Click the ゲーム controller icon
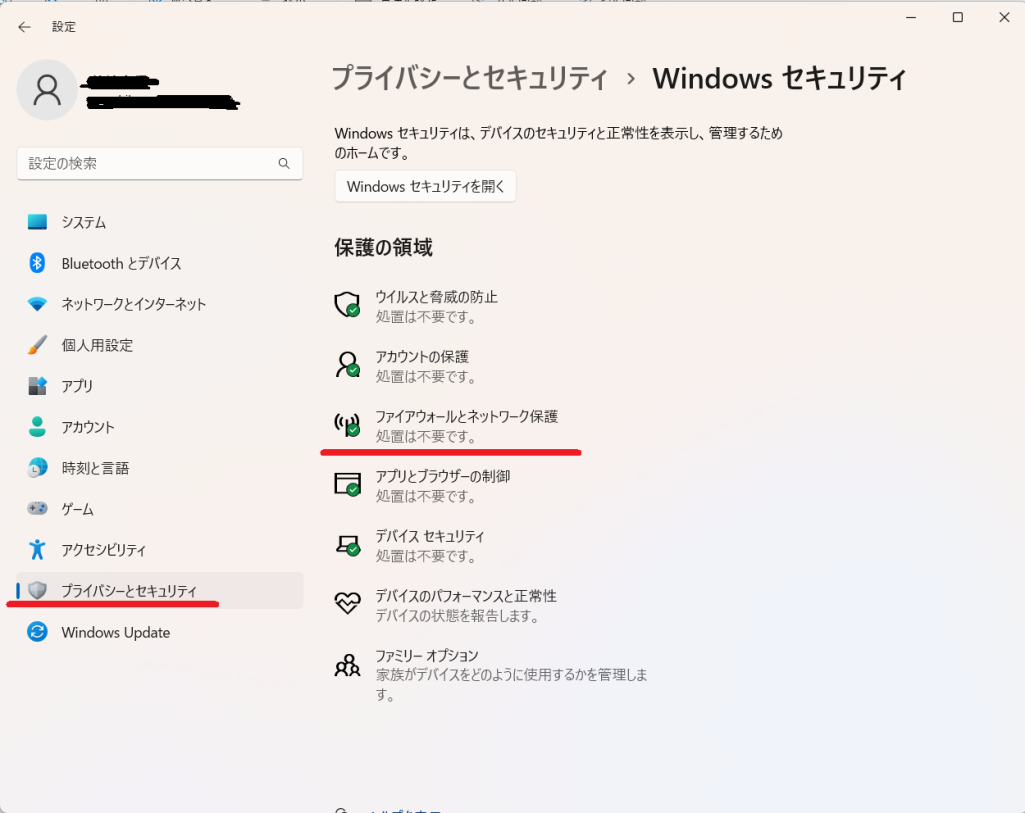The width and height of the screenshot is (1025, 813). [x=37, y=508]
